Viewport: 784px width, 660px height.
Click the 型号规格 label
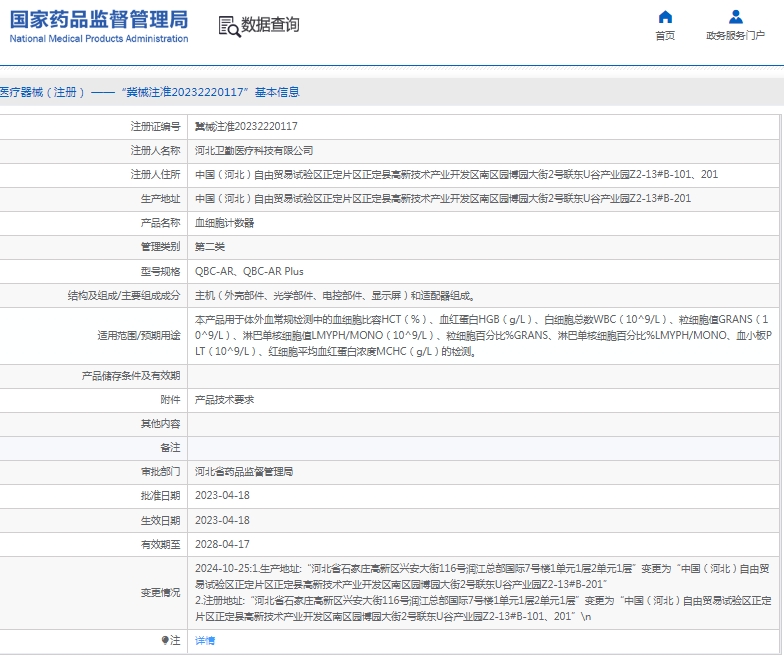tap(160, 272)
